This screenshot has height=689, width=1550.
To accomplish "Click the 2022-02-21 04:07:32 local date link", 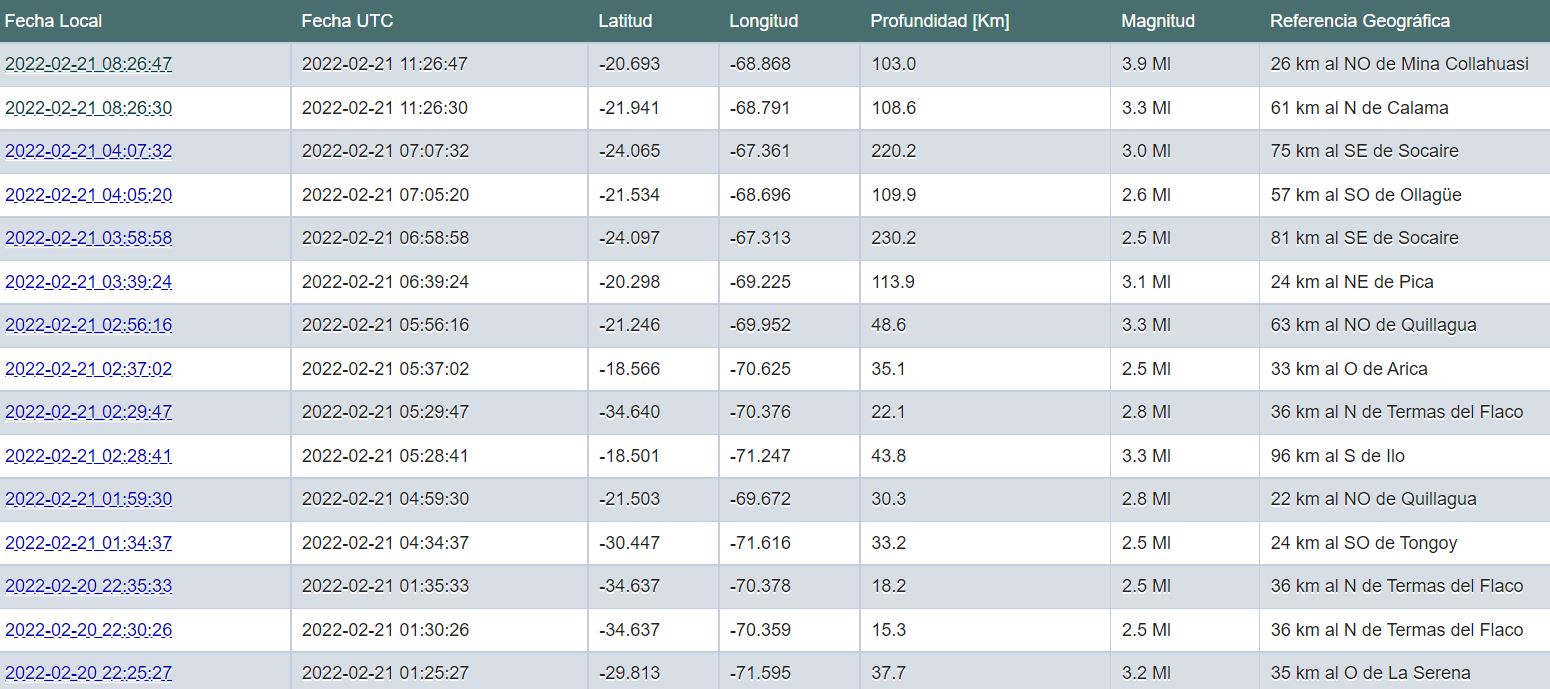I will tap(88, 151).
